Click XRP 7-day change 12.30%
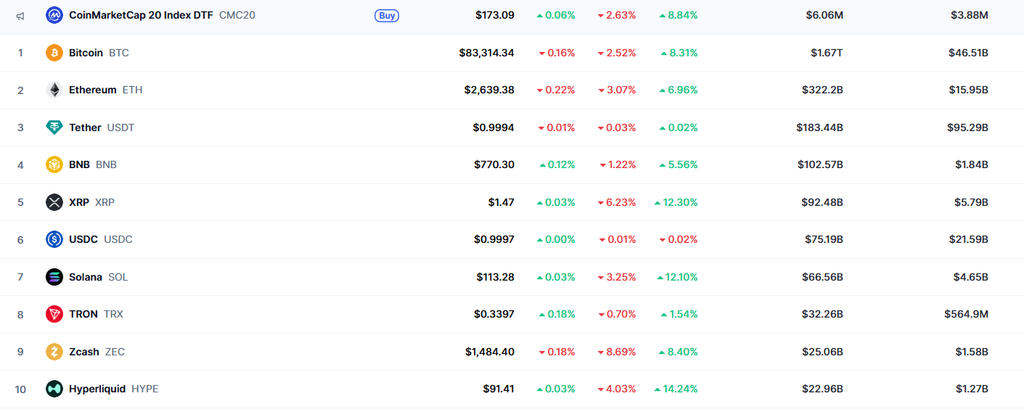This screenshot has height=411, width=1024. click(x=676, y=202)
